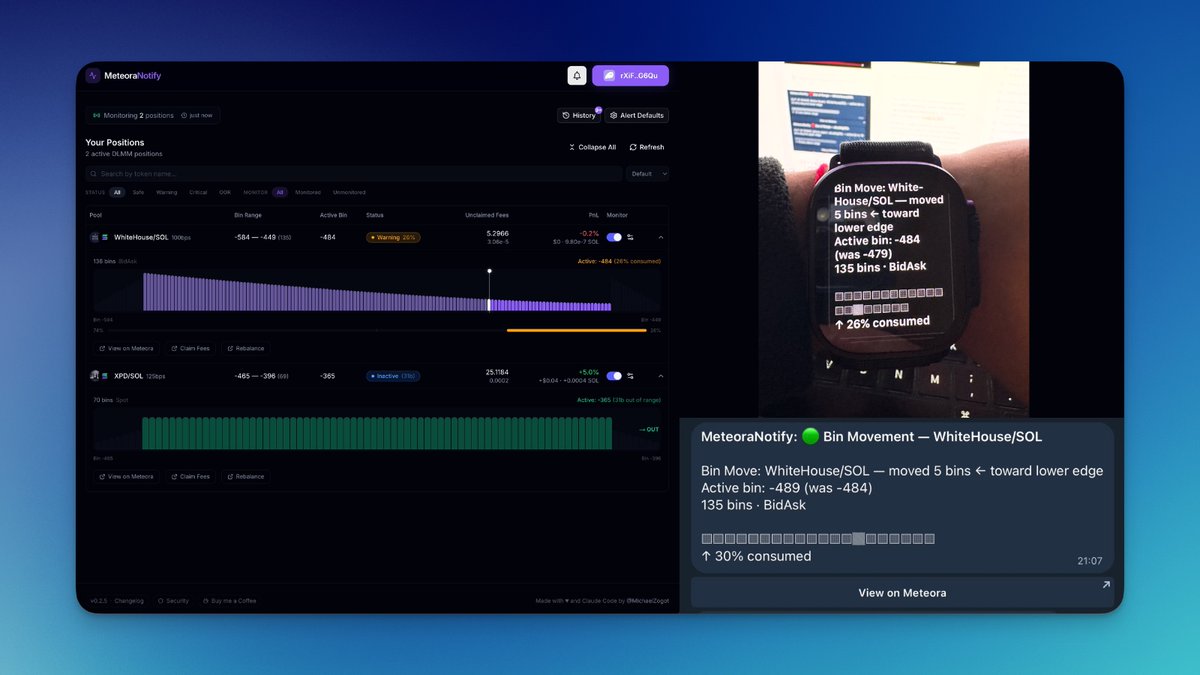Open the Security footer link
The image size is (1200, 675).
point(173,601)
